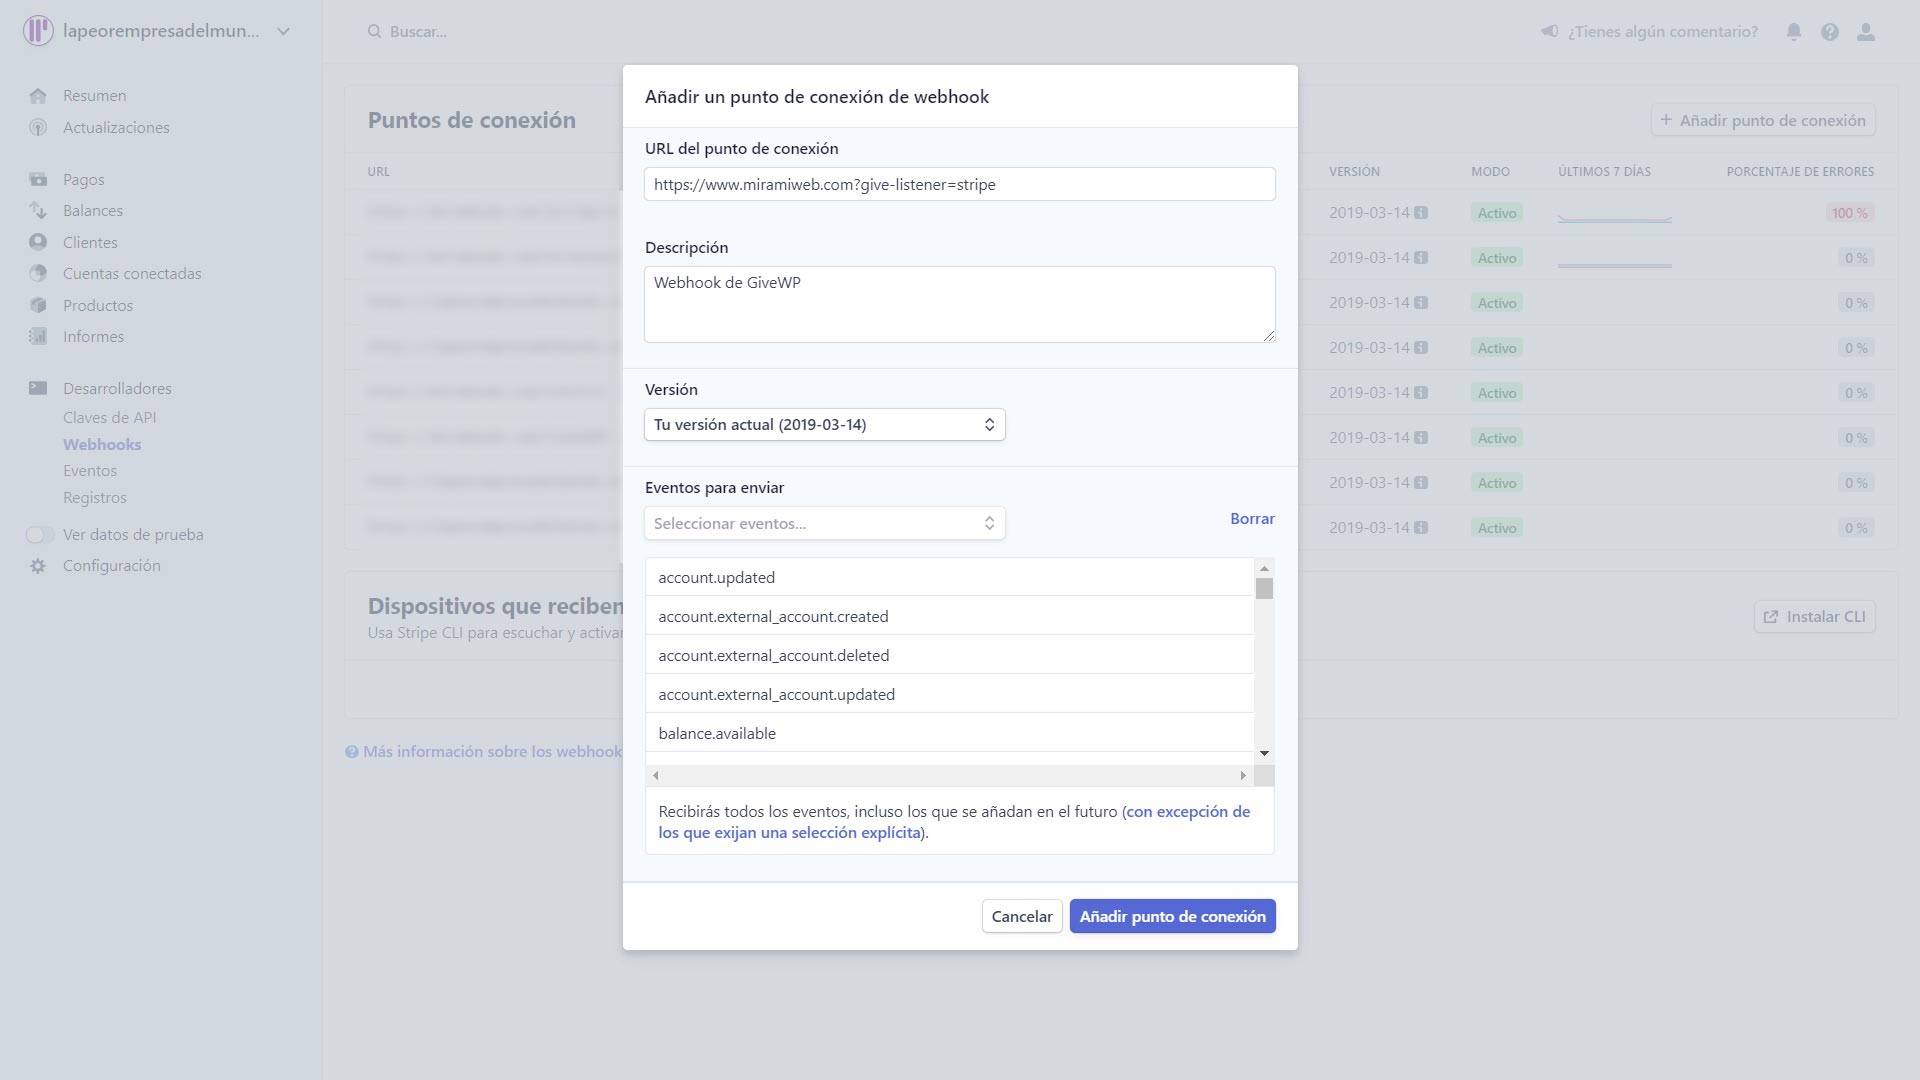1920x1080 pixels.
Task: Click the megaphone feedback icon
Action: coord(1549,31)
